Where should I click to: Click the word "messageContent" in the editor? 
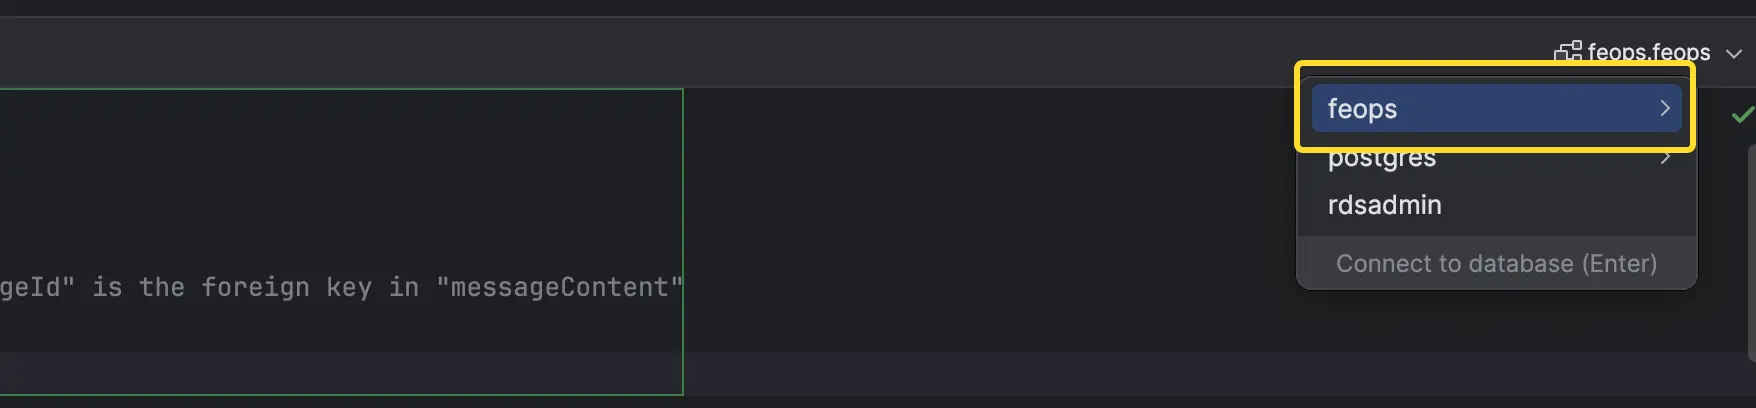(x=559, y=288)
